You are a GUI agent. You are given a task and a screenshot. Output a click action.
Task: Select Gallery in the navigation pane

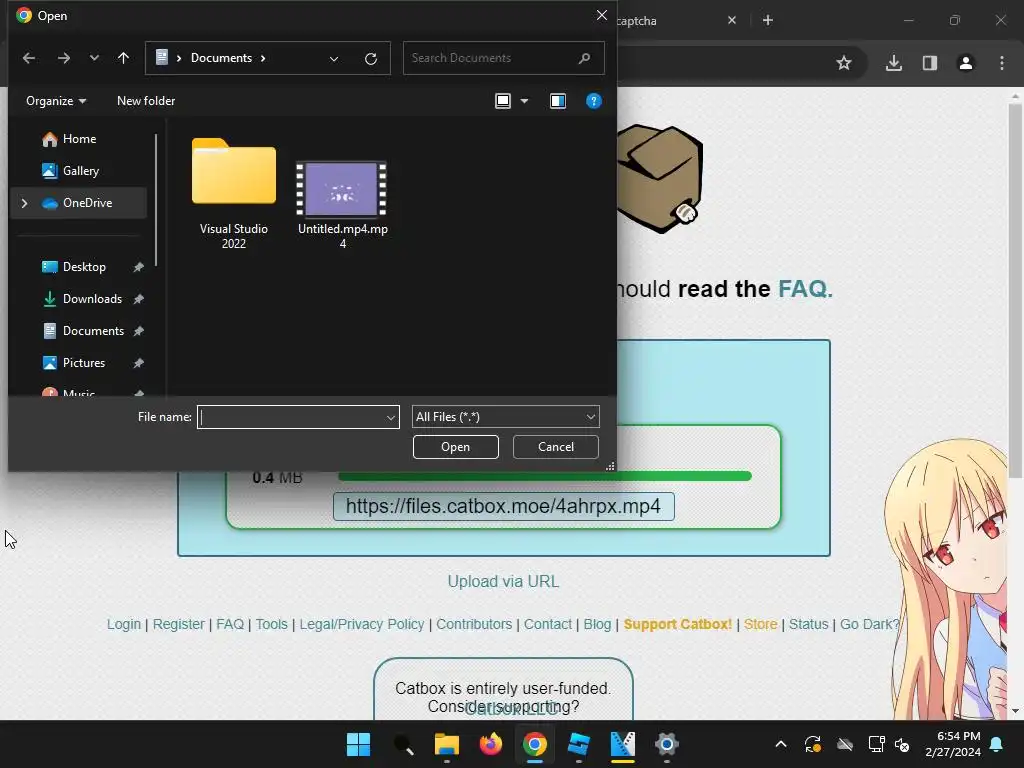click(81, 171)
